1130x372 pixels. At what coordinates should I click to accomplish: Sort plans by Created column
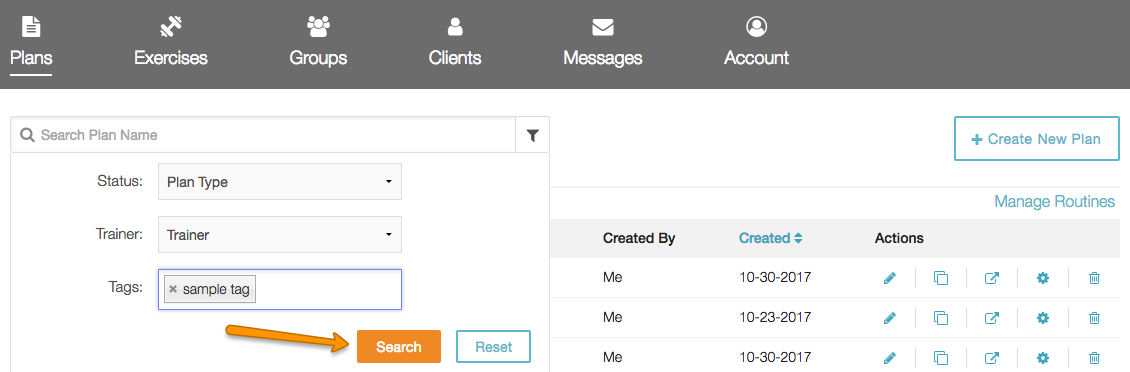tap(770, 238)
